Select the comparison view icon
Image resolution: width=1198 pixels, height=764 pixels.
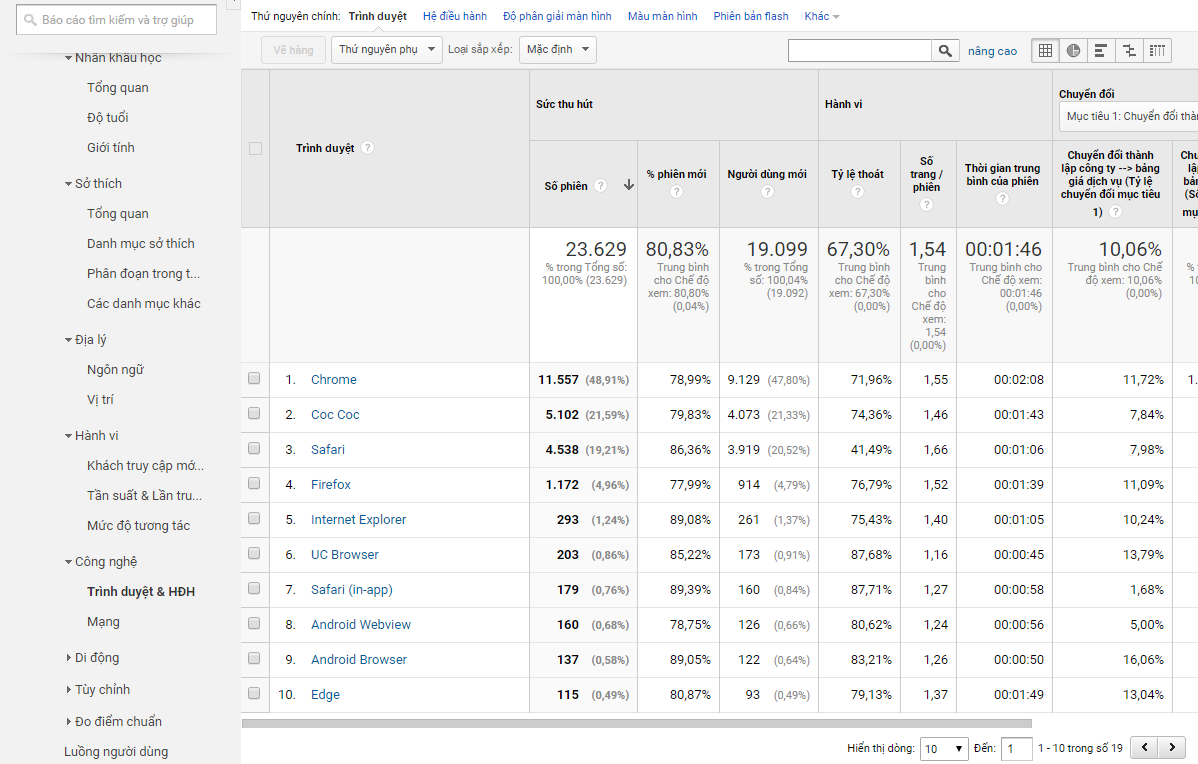click(1129, 50)
